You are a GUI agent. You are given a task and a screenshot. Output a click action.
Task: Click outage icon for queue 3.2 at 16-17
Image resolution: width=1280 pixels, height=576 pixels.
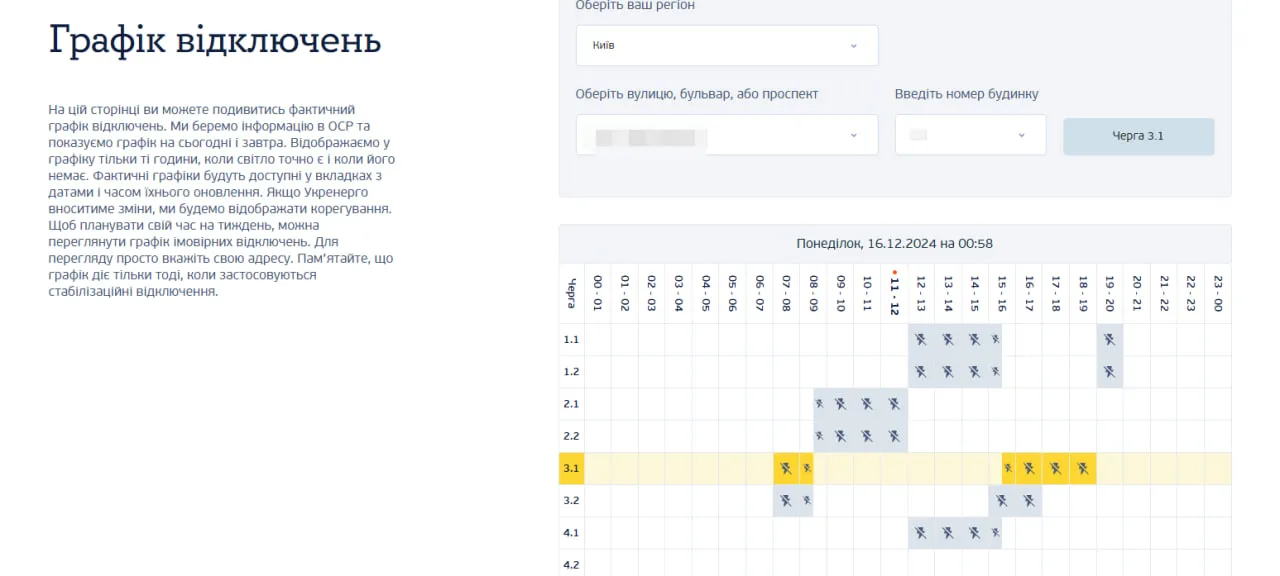[1029, 500]
